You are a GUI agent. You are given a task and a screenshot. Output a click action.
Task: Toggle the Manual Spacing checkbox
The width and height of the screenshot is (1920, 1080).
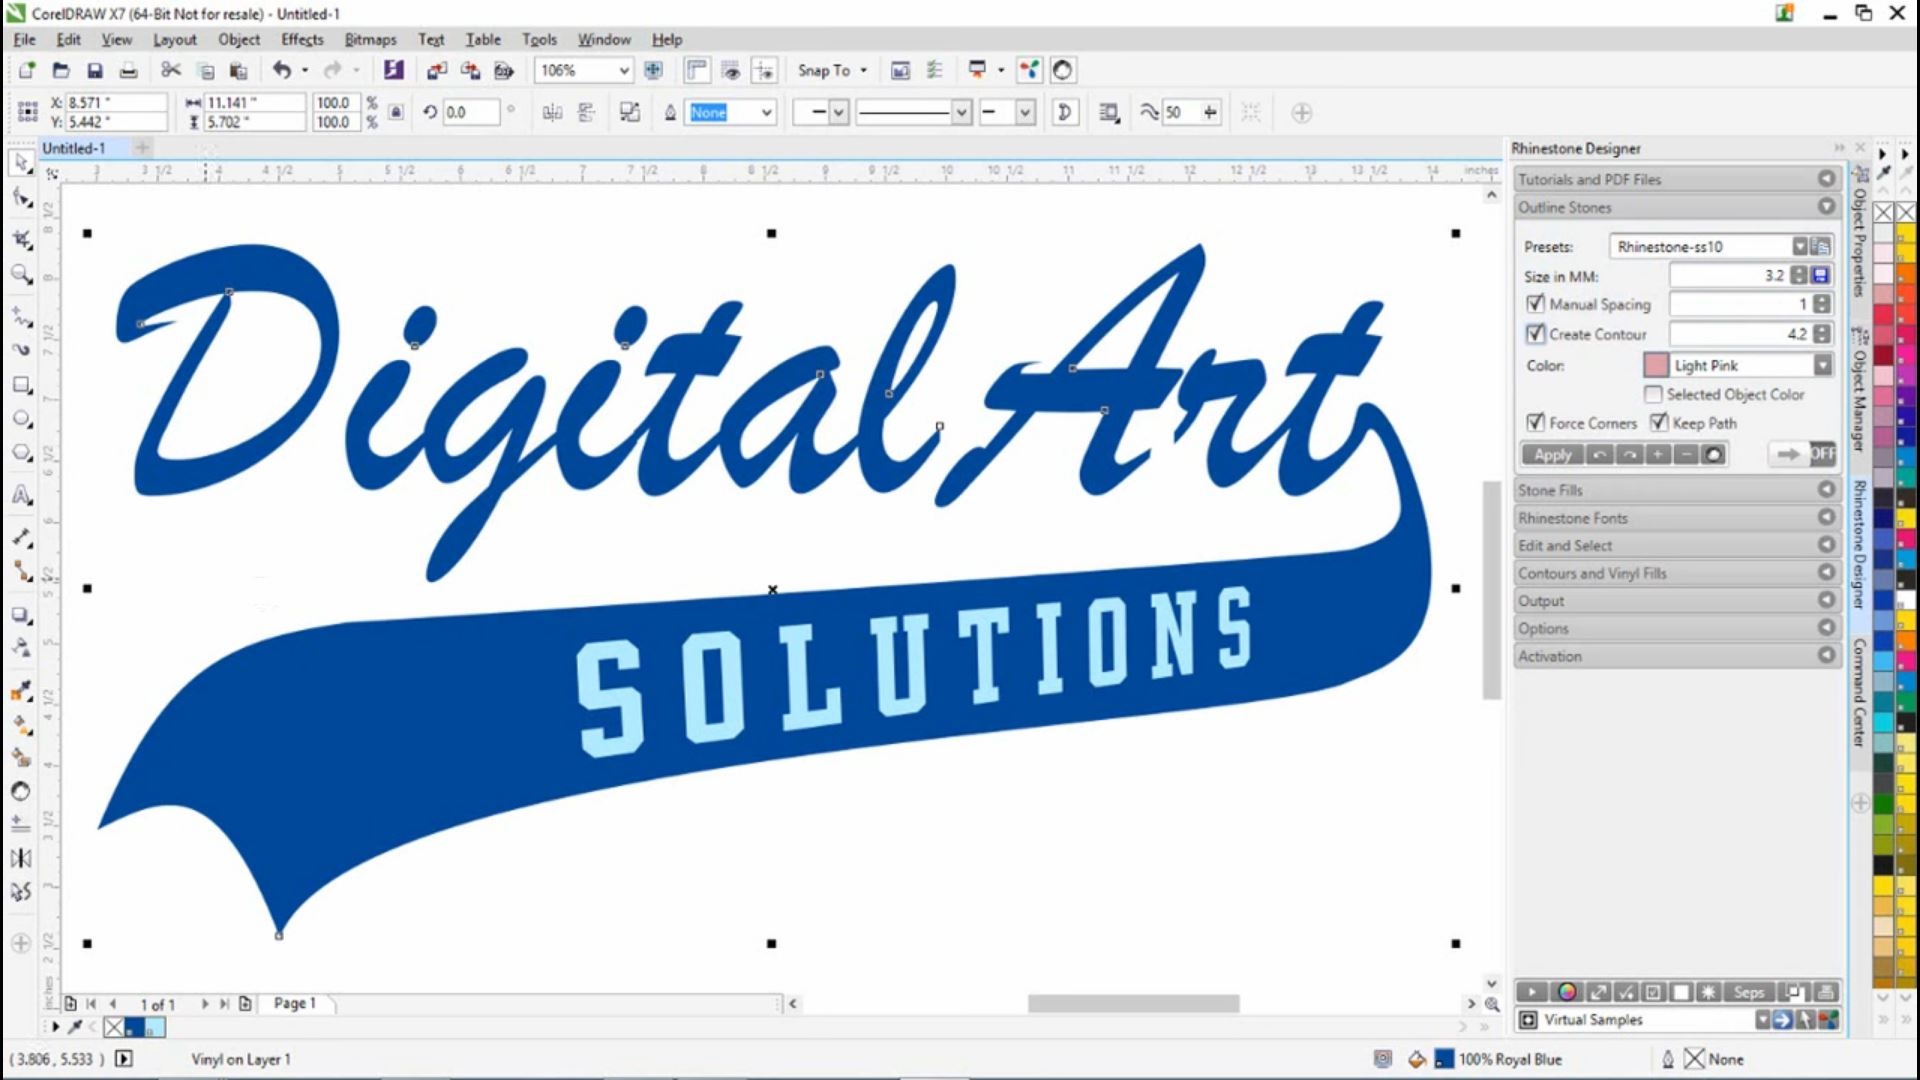click(1535, 303)
